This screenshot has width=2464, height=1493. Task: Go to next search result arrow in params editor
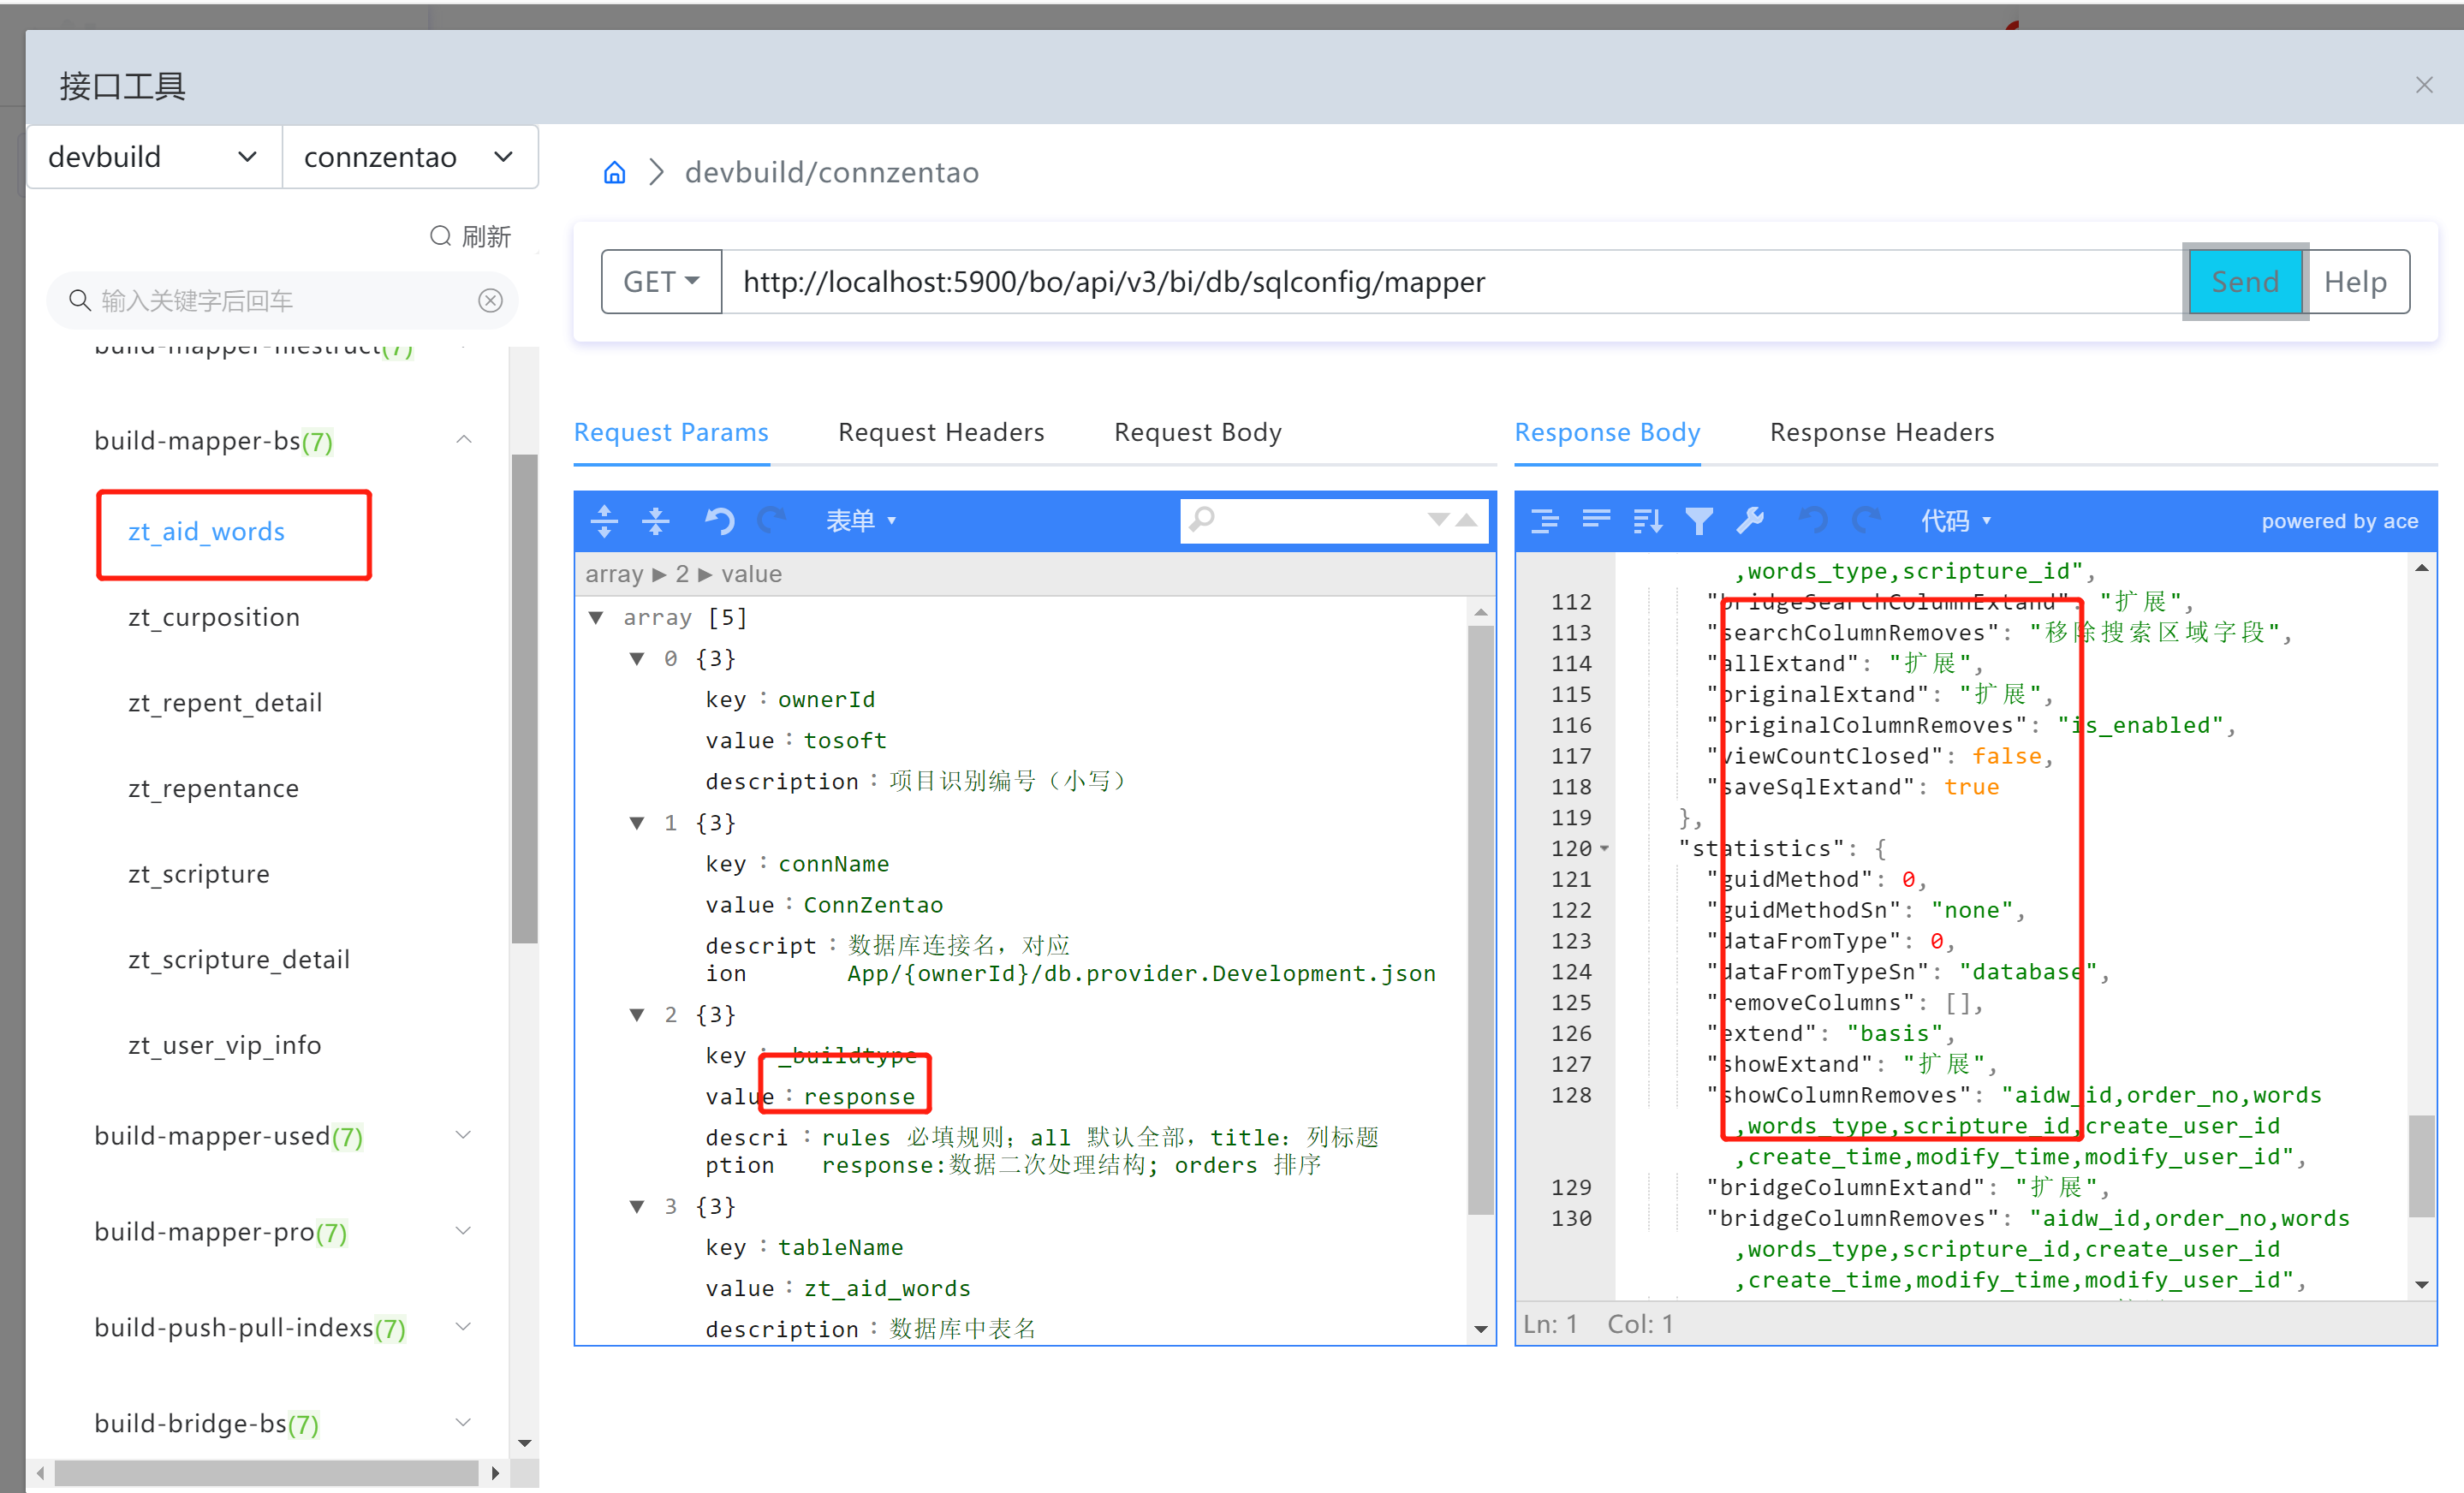coord(1438,519)
